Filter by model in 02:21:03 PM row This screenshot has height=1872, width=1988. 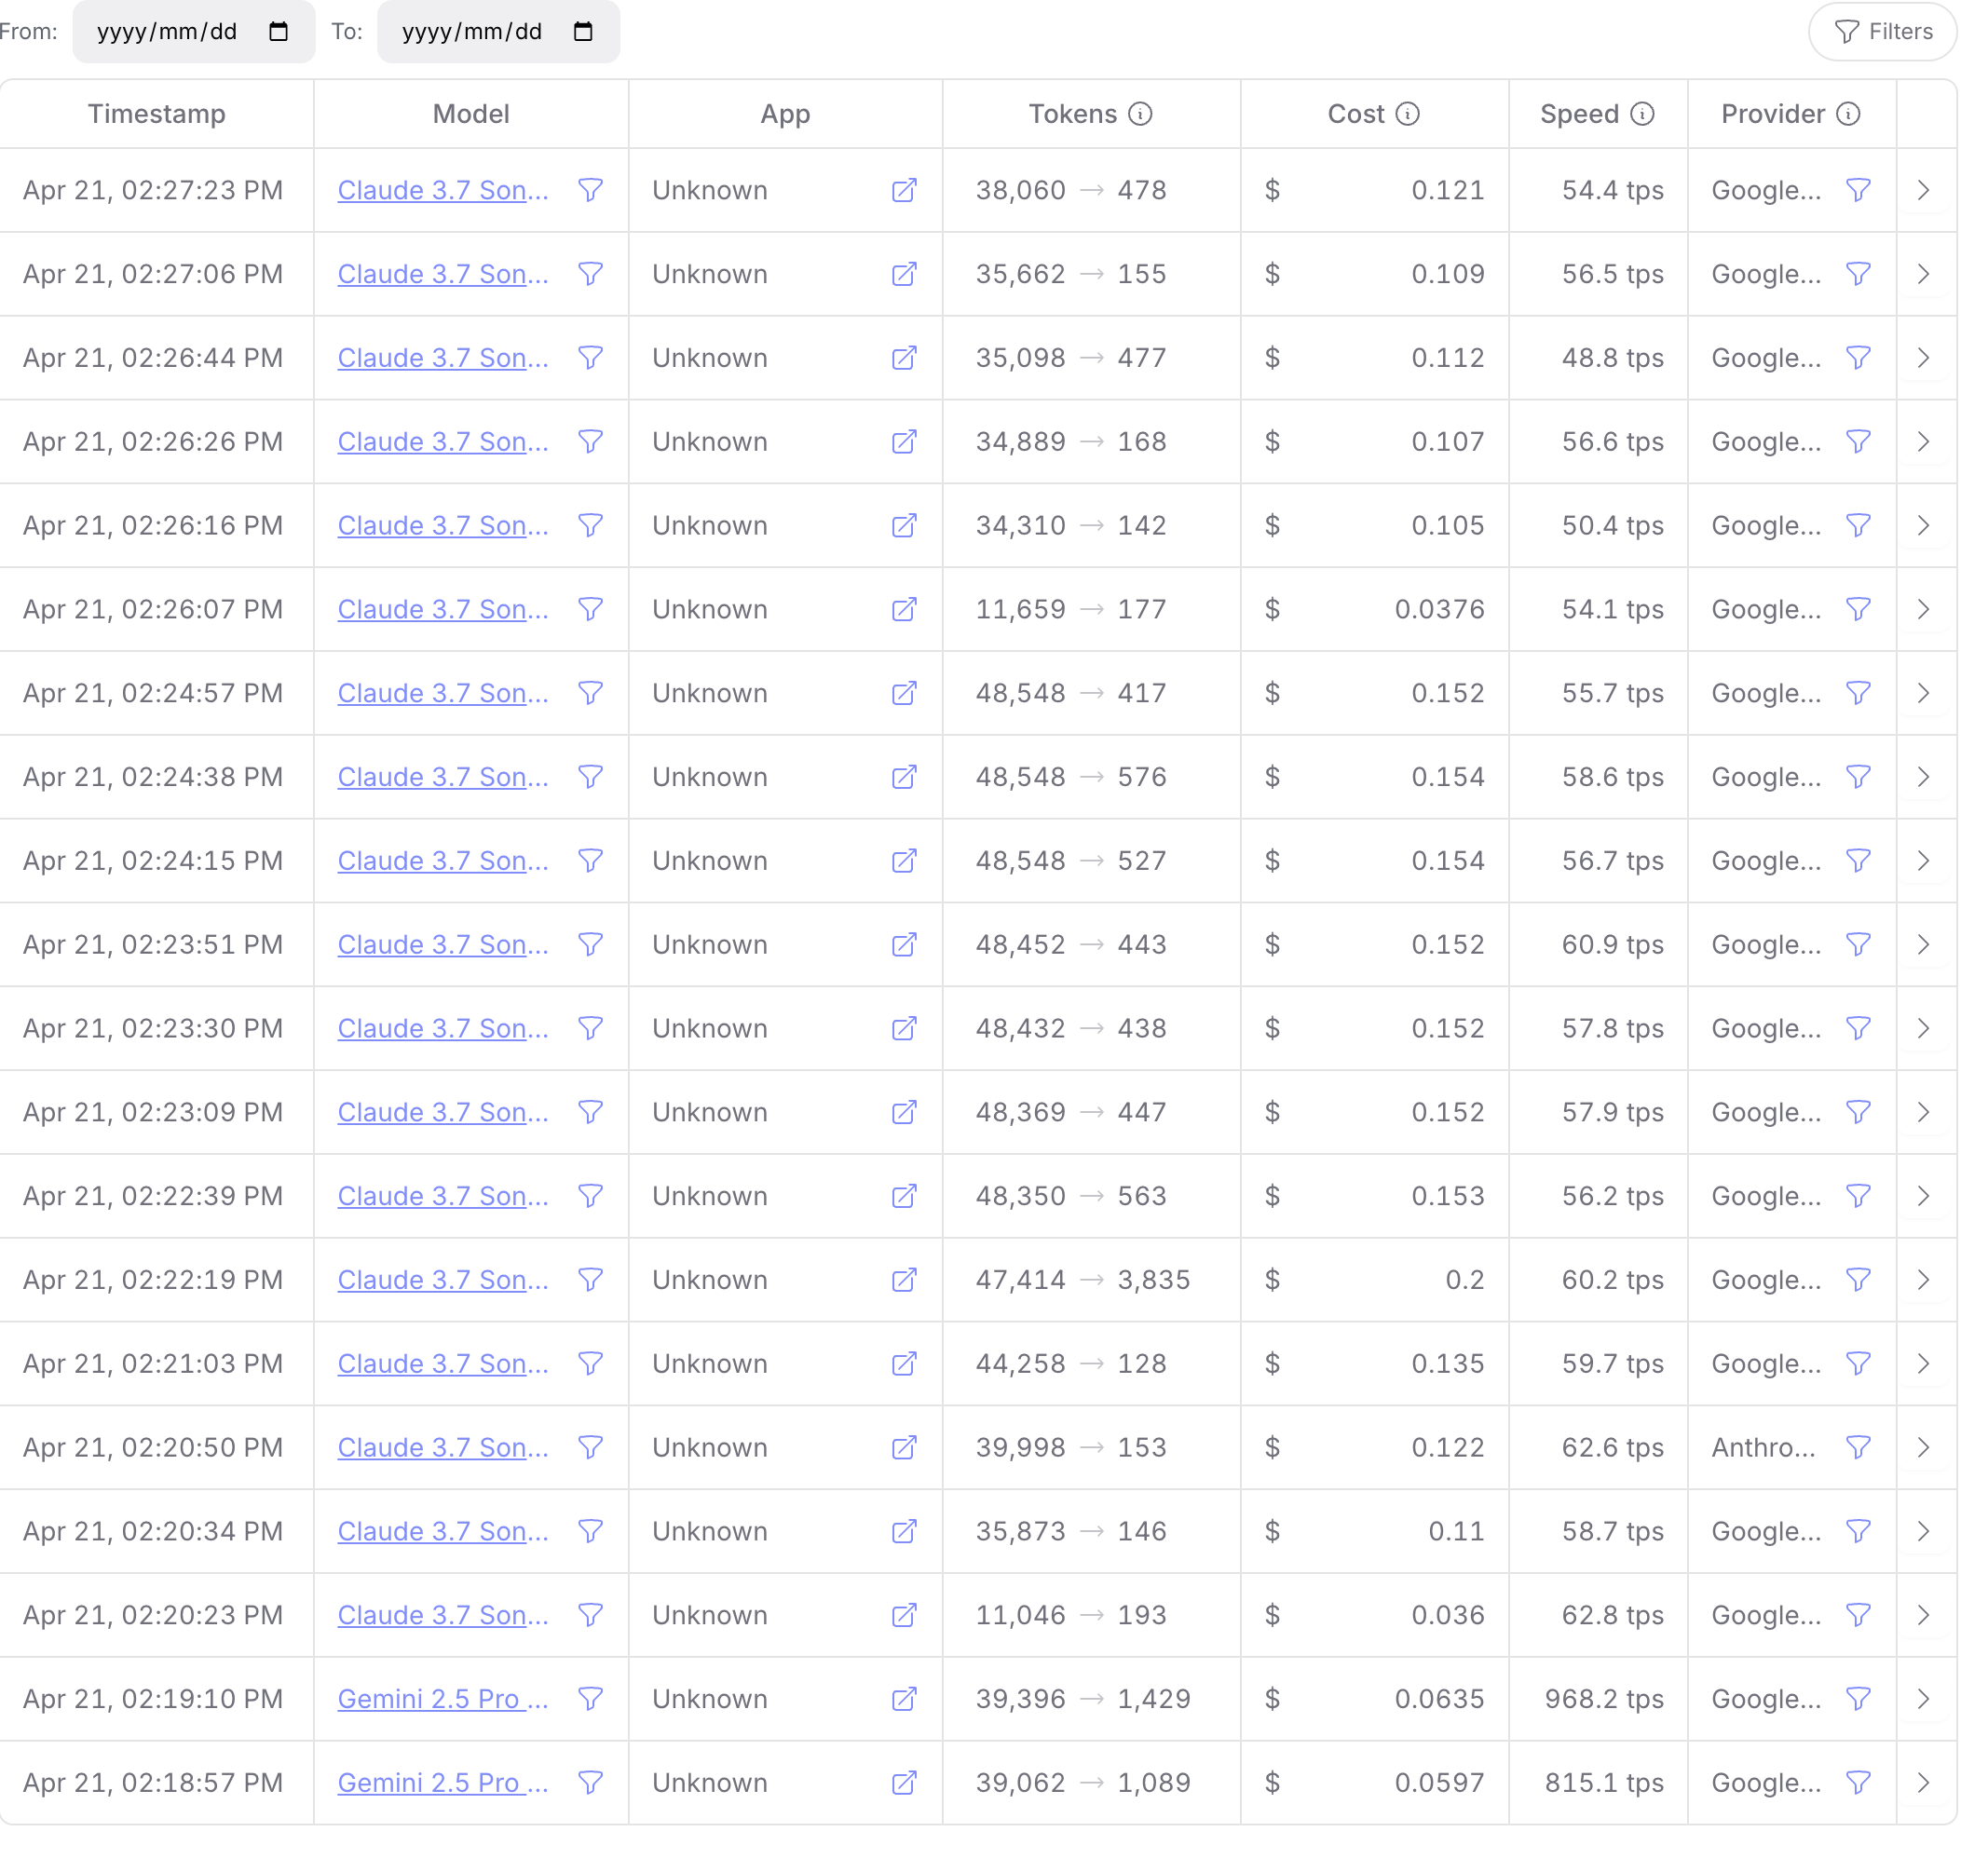591,1364
